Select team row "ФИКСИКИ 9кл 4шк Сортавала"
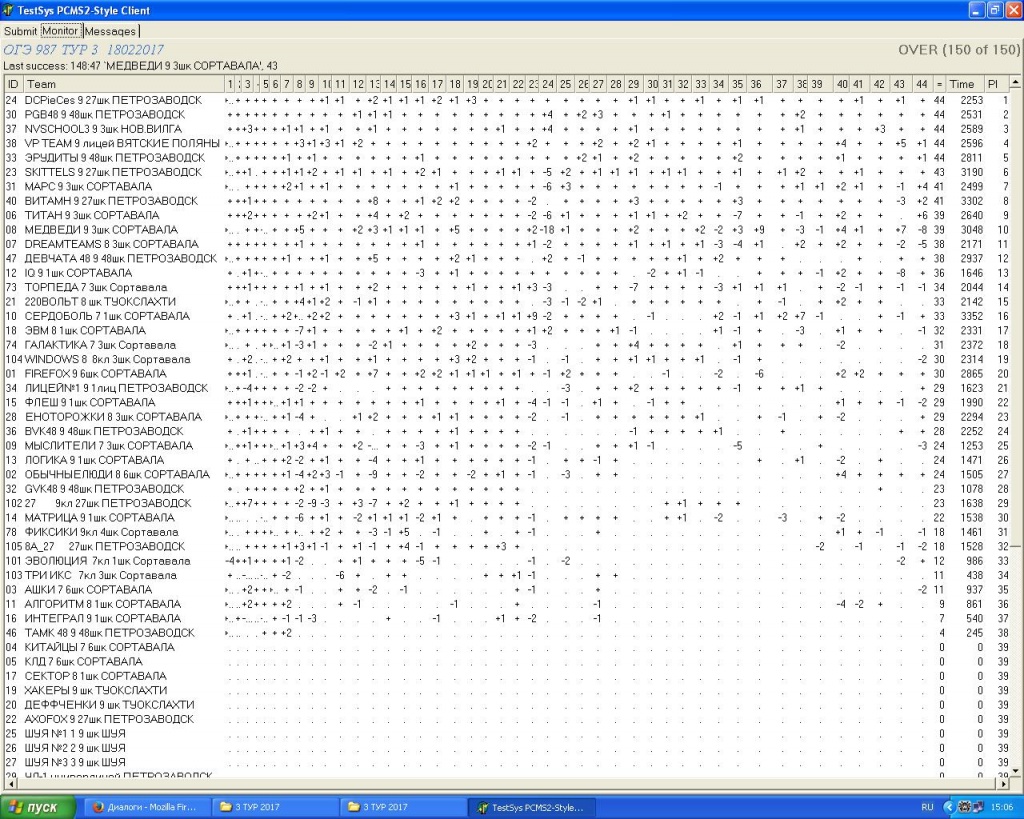This screenshot has width=1024, height=819. pos(507,532)
